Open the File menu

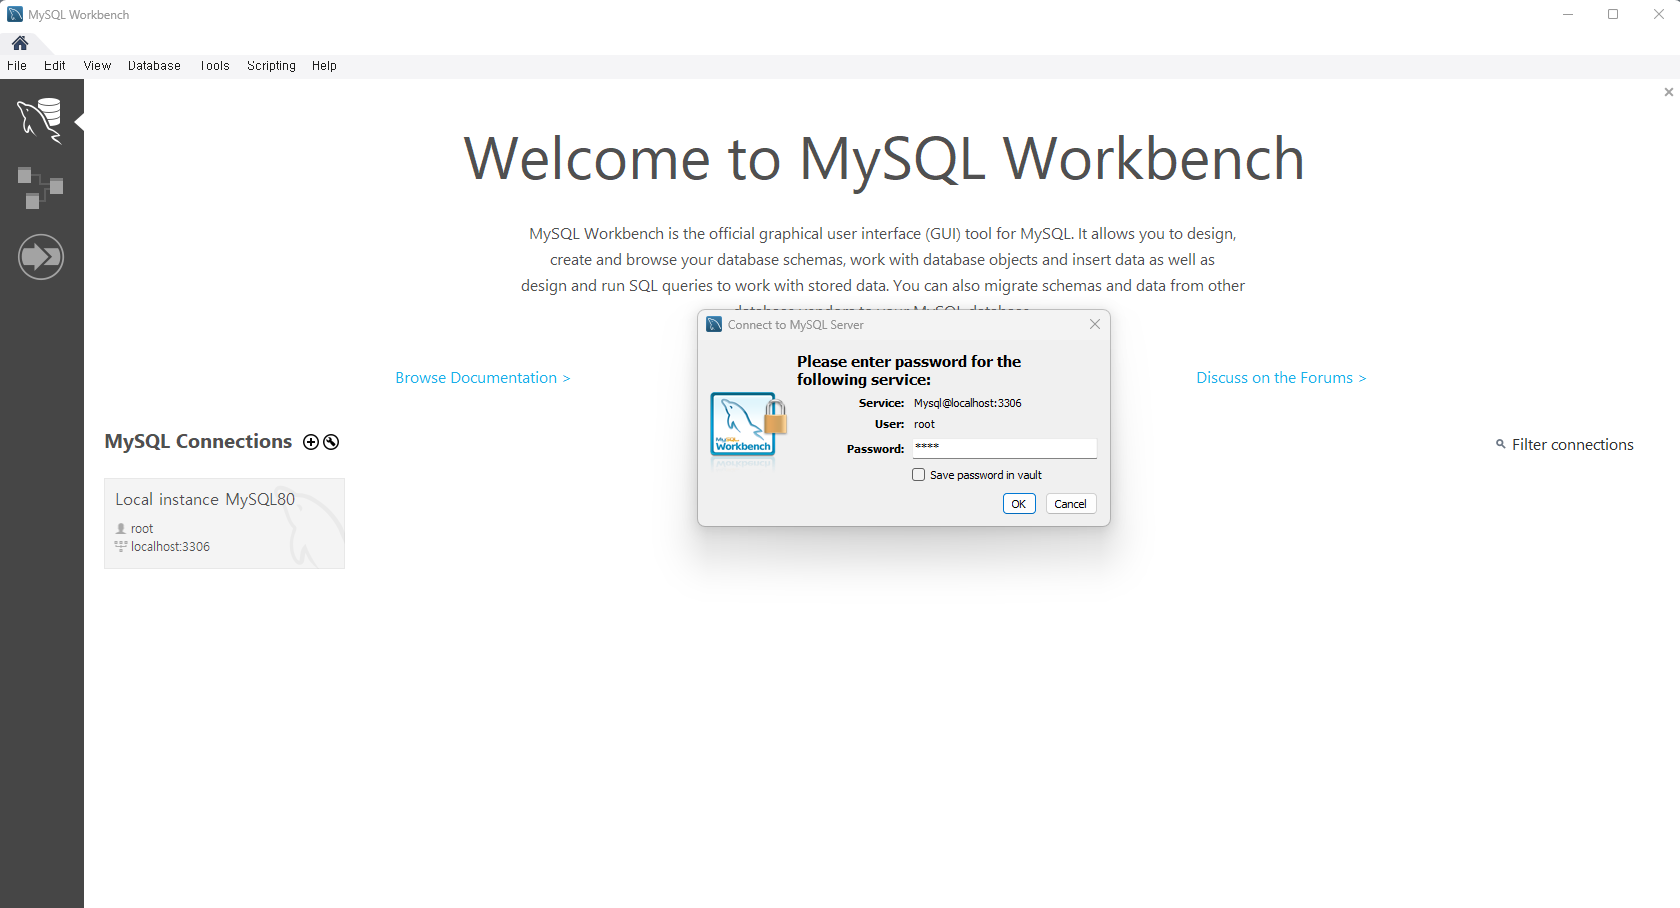click(17, 66)
